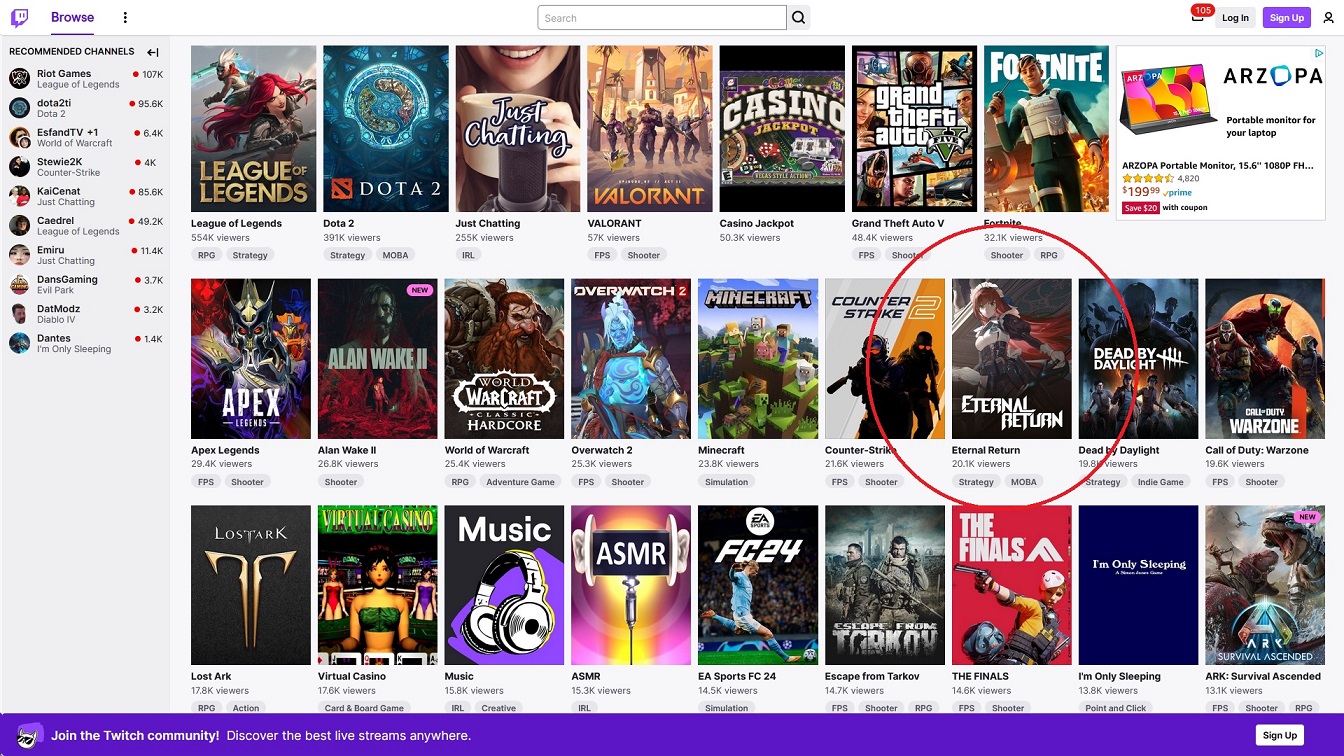Click the Twitch logo home icon
Screen dimensions: 1344x756
point(19,17)
